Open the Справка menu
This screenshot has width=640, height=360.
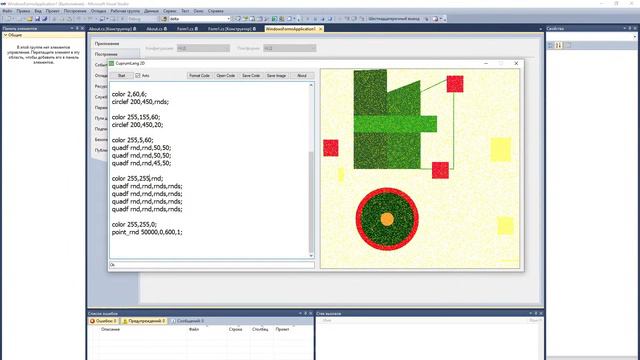coord(216,11)
